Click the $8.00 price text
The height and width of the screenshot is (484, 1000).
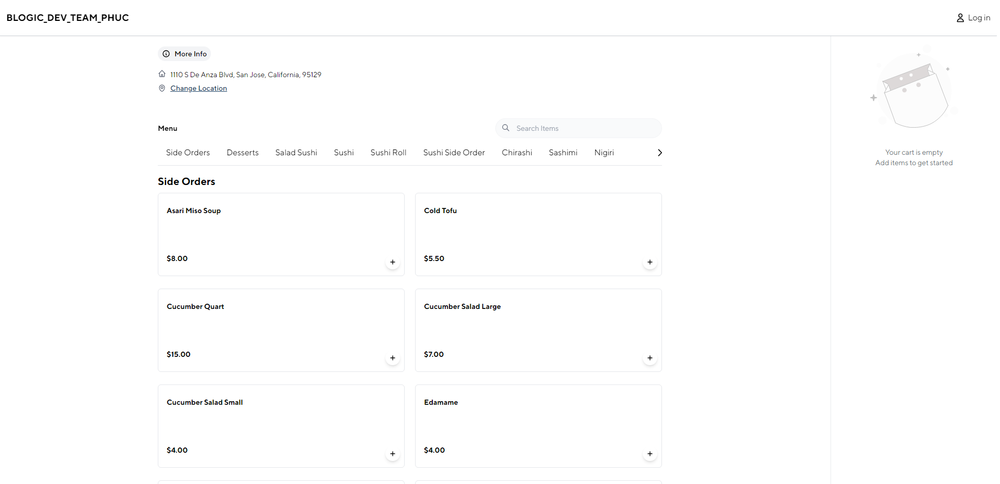coord(177,259)
